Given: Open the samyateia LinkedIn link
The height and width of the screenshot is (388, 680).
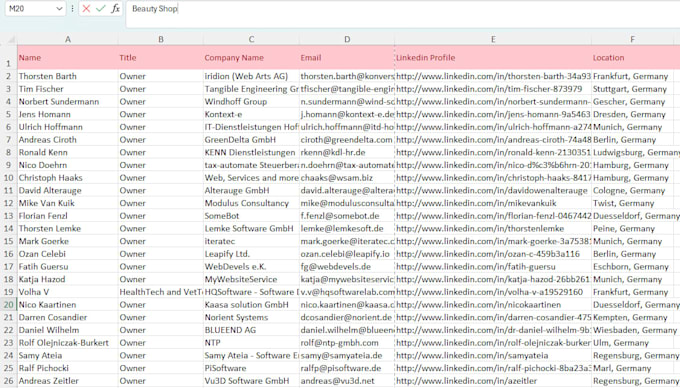Looking at the screenshot, I should tap(472, 355).
